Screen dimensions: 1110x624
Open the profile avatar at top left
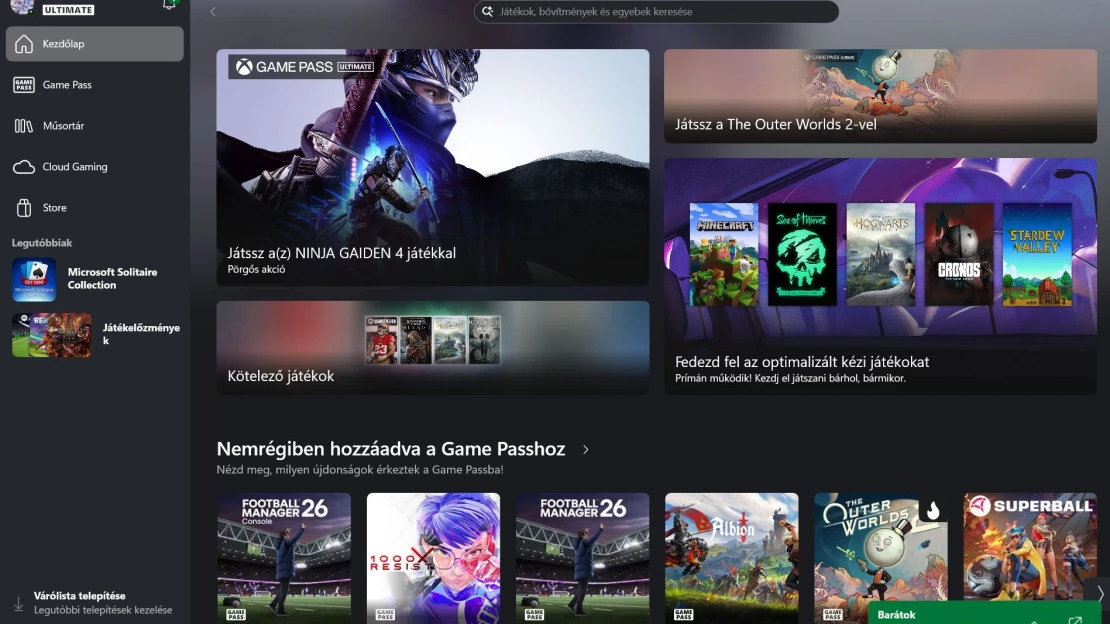pos(22,6)
